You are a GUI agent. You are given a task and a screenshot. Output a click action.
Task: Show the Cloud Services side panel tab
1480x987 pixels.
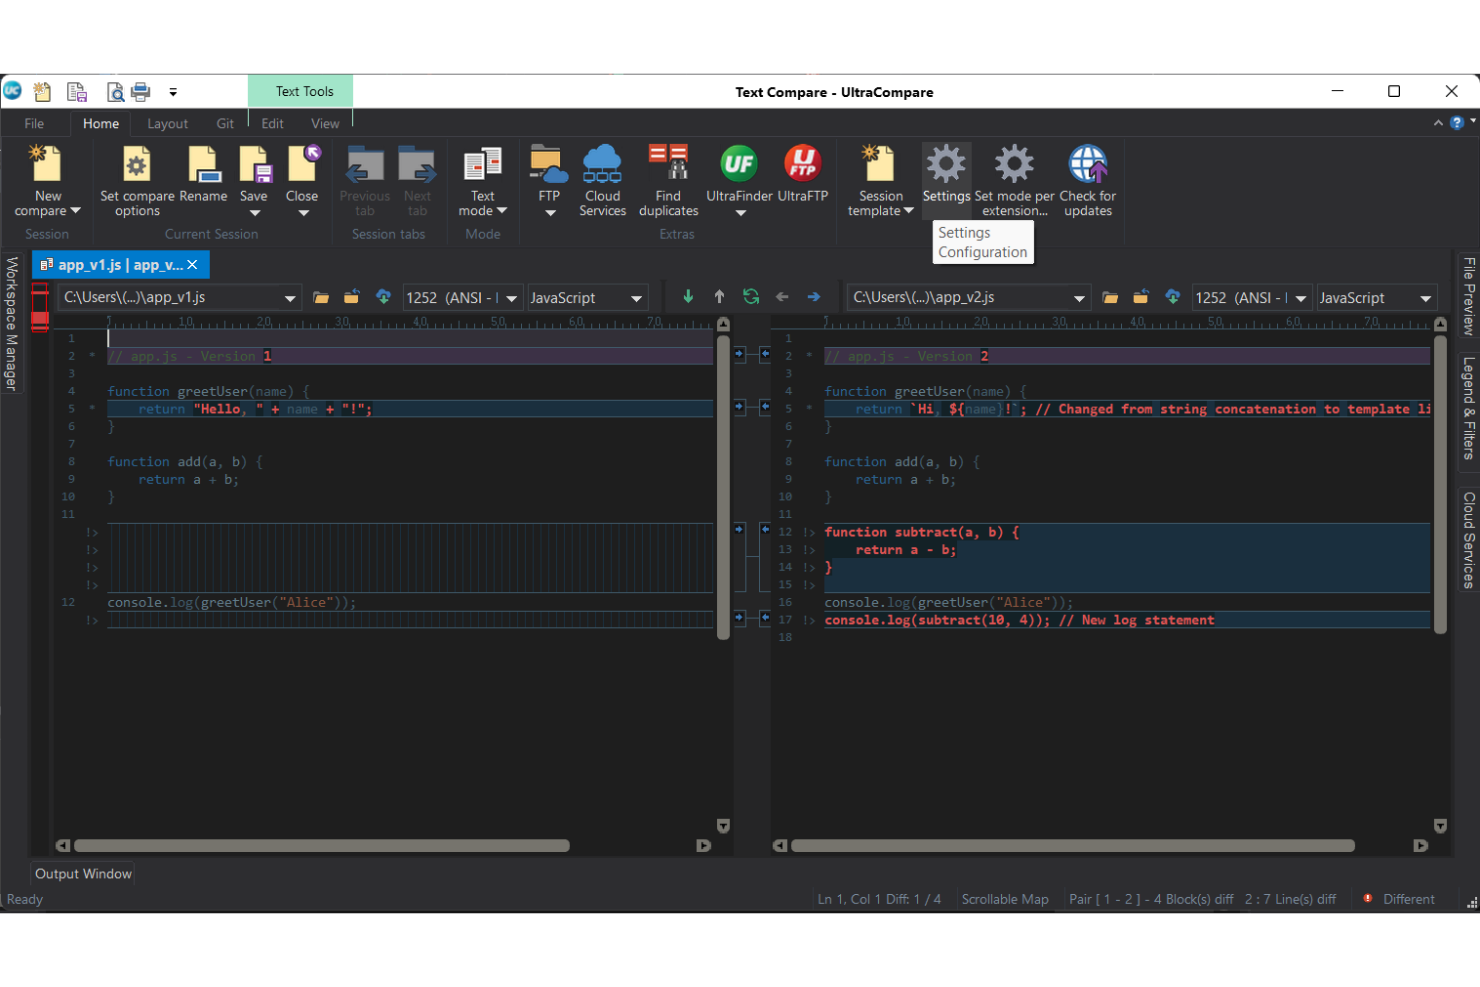coord(1468,540)
